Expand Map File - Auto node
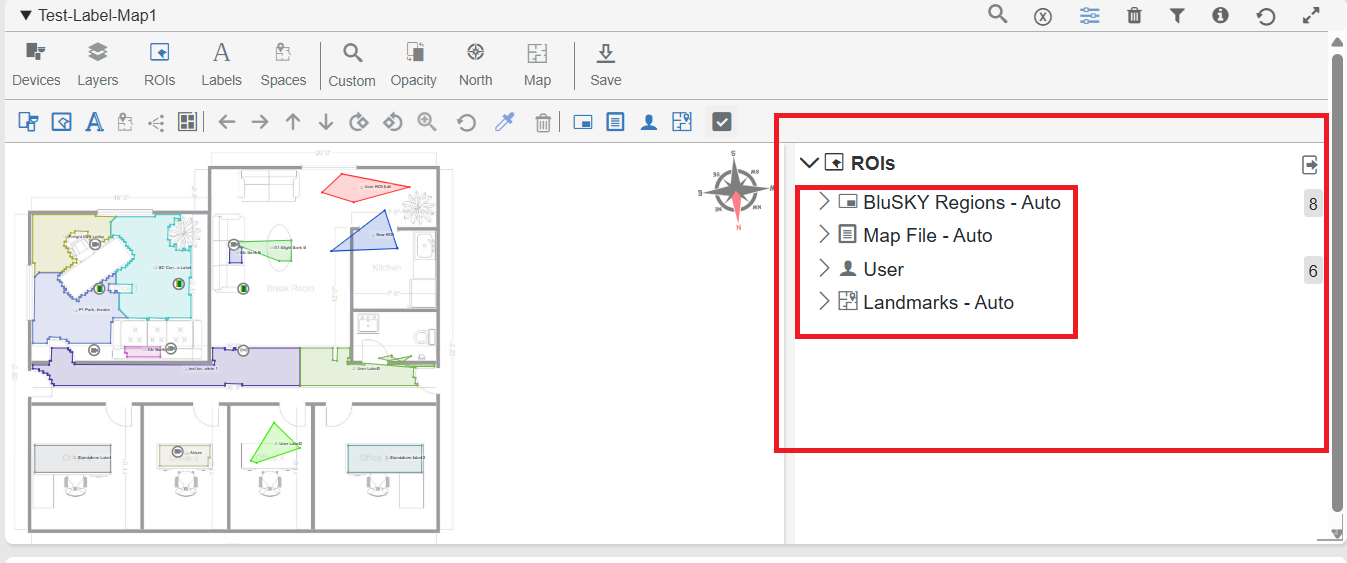 [824, 235]
